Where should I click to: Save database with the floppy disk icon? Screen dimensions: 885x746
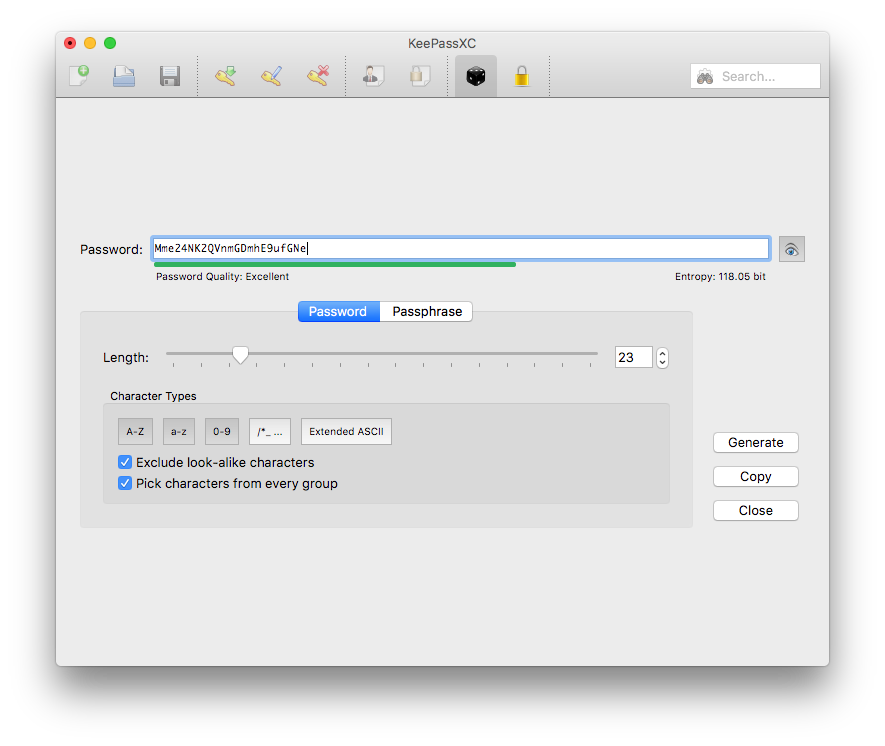169,76
